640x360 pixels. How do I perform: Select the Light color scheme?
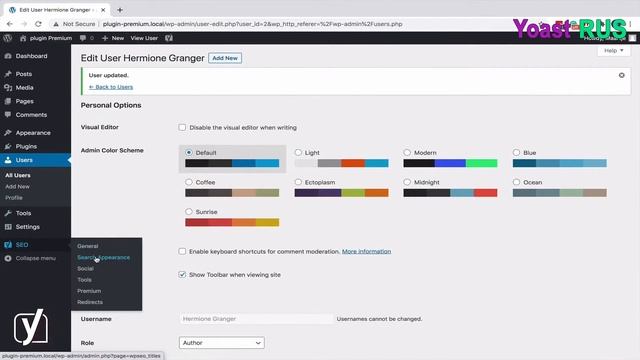pos(298,152)
